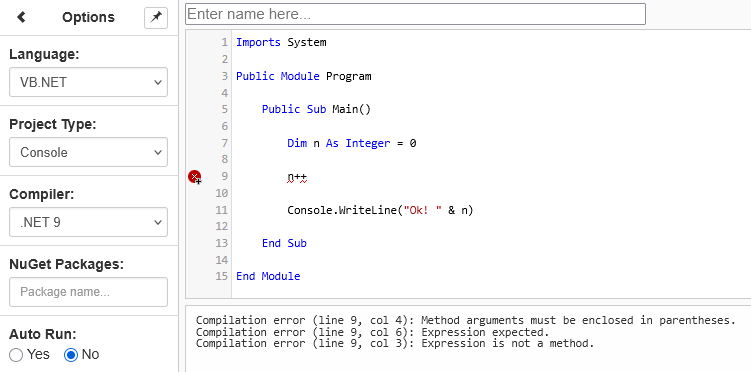This screenshot has height=372, width=751.
Task: Click the Console.WriteLine code line
Action: coord(380,210)
